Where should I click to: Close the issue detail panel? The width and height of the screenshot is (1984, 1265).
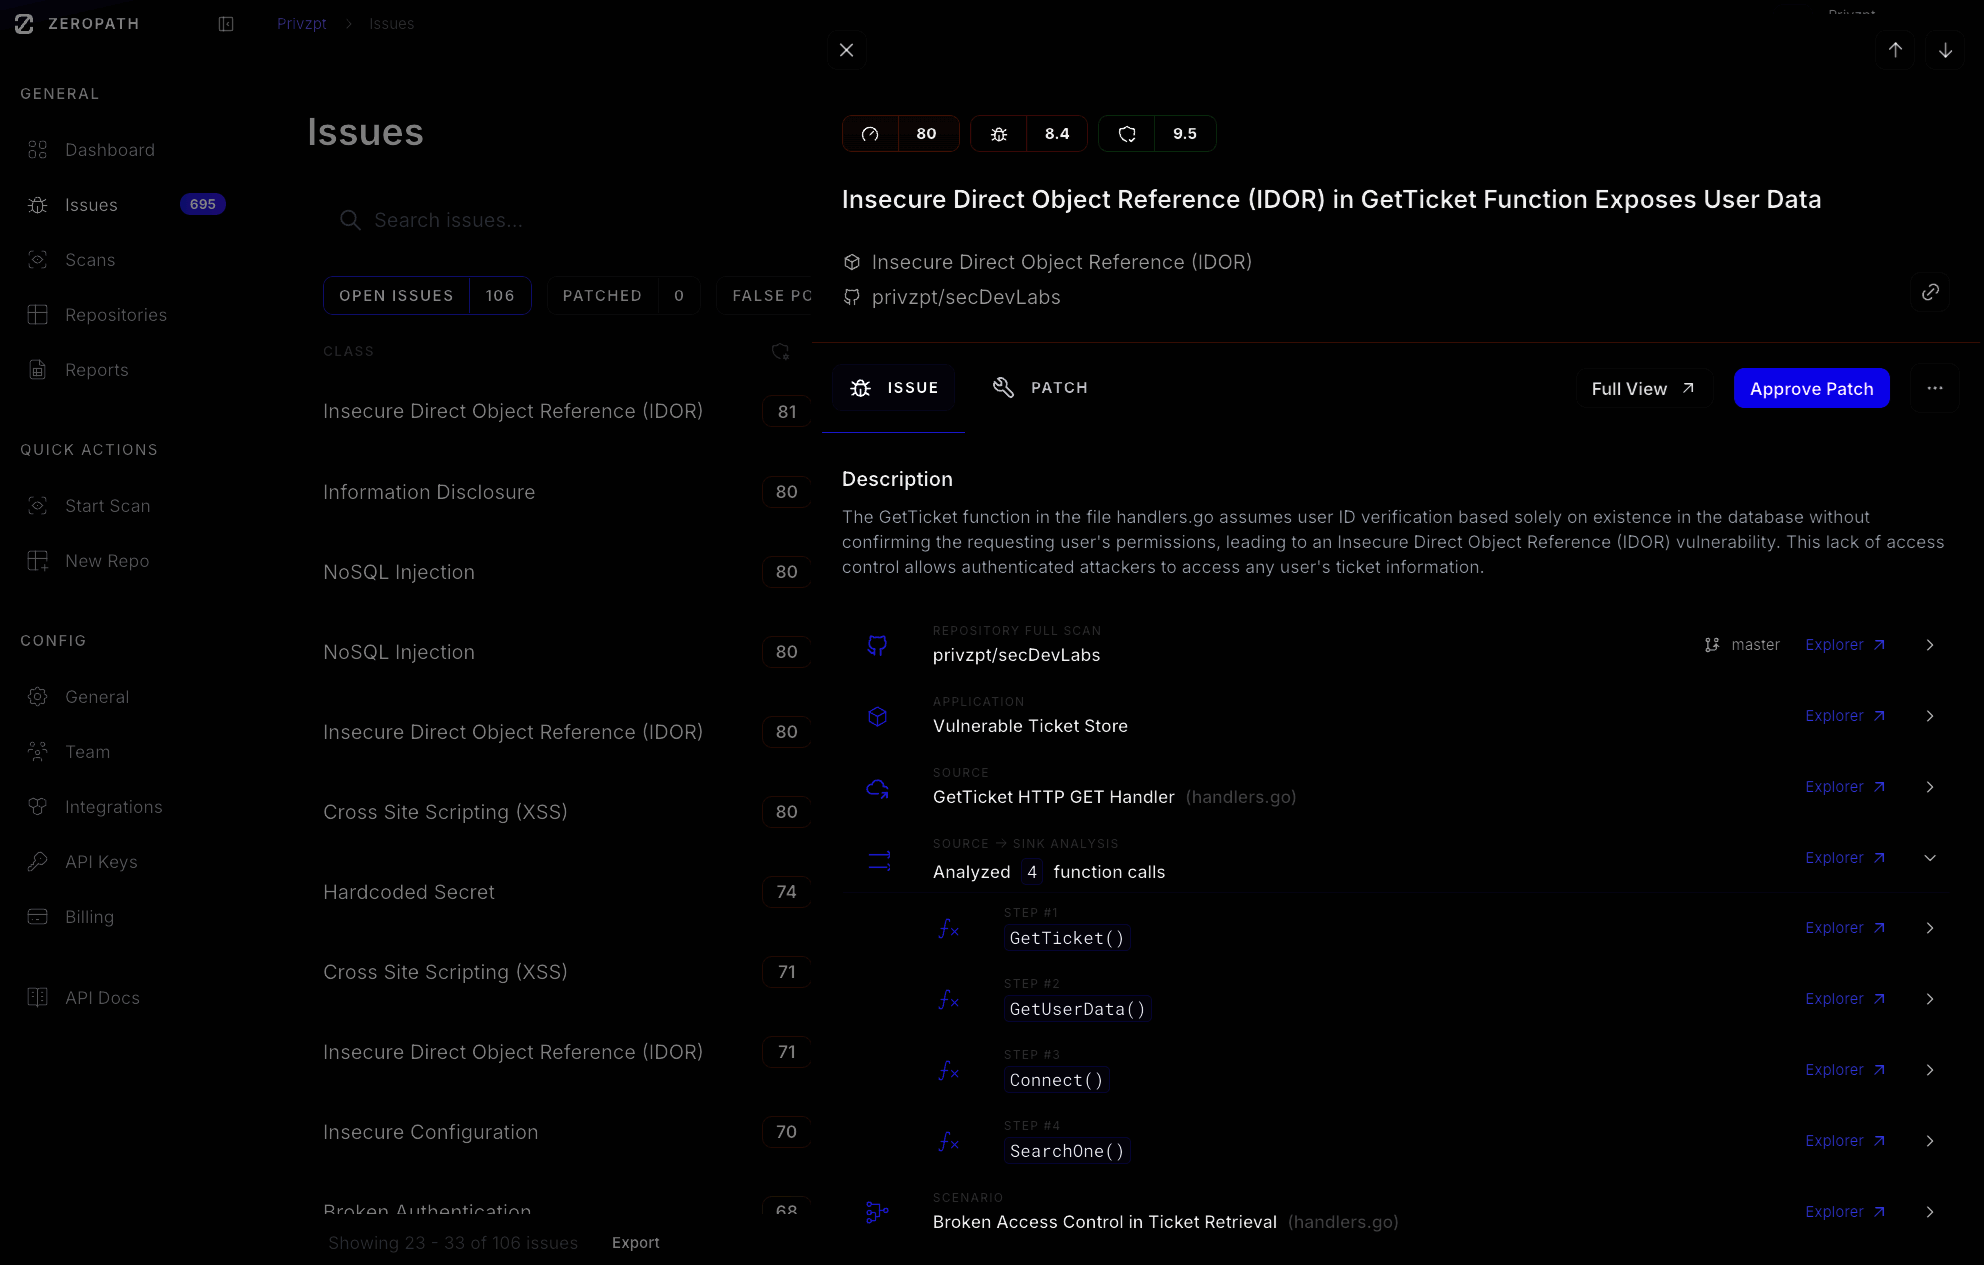click(846, 50)
